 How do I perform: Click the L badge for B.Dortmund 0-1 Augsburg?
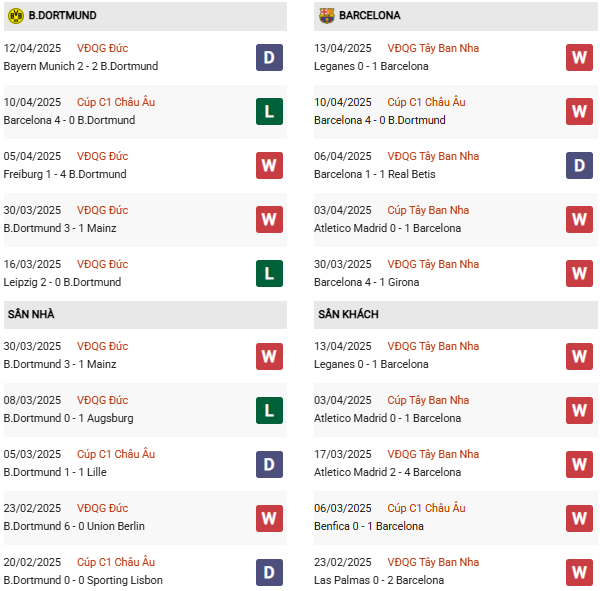(269, 409)
